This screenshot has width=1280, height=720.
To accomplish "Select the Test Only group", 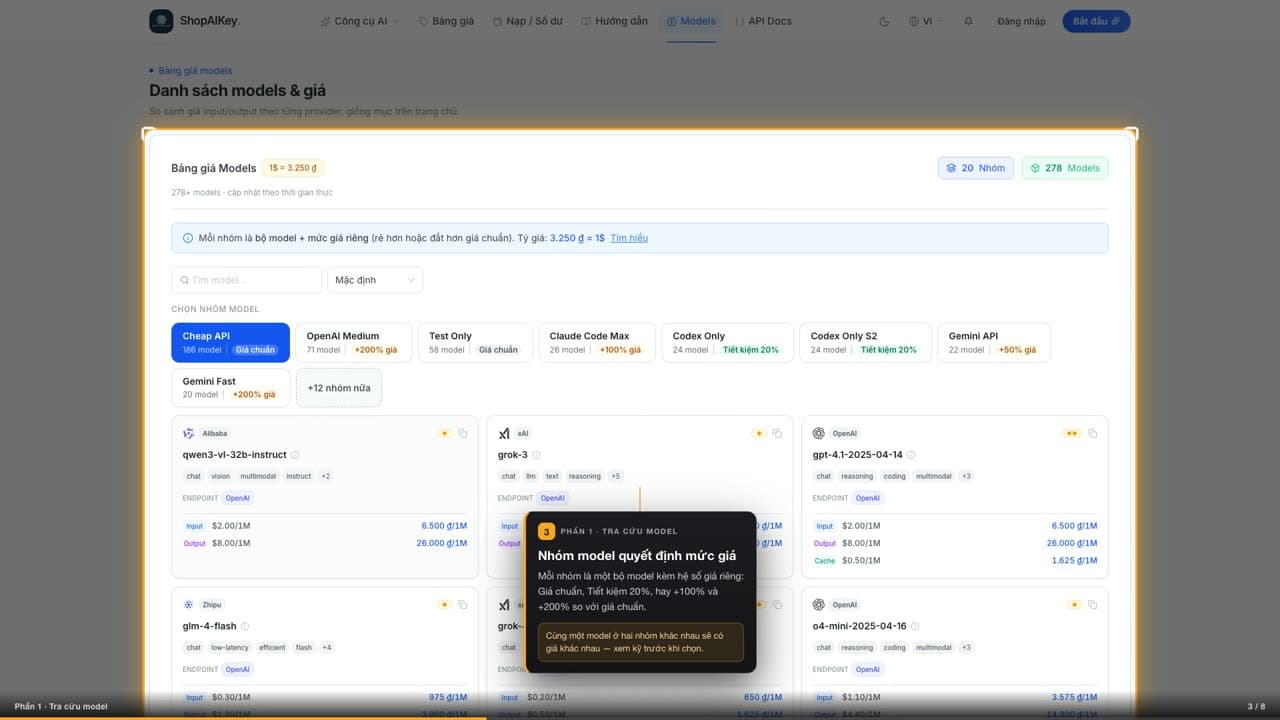I will pyautogui.click(x=475, y=343).
